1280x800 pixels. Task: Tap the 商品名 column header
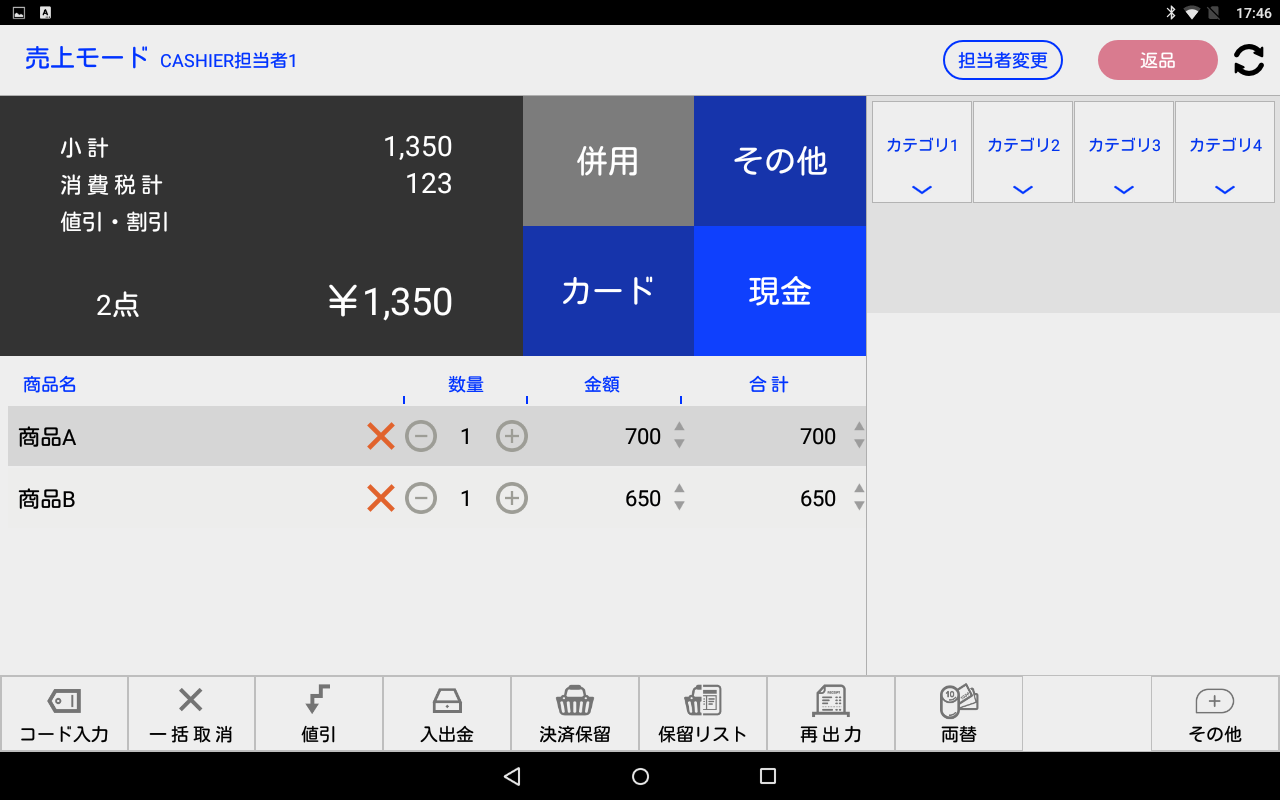49,385
